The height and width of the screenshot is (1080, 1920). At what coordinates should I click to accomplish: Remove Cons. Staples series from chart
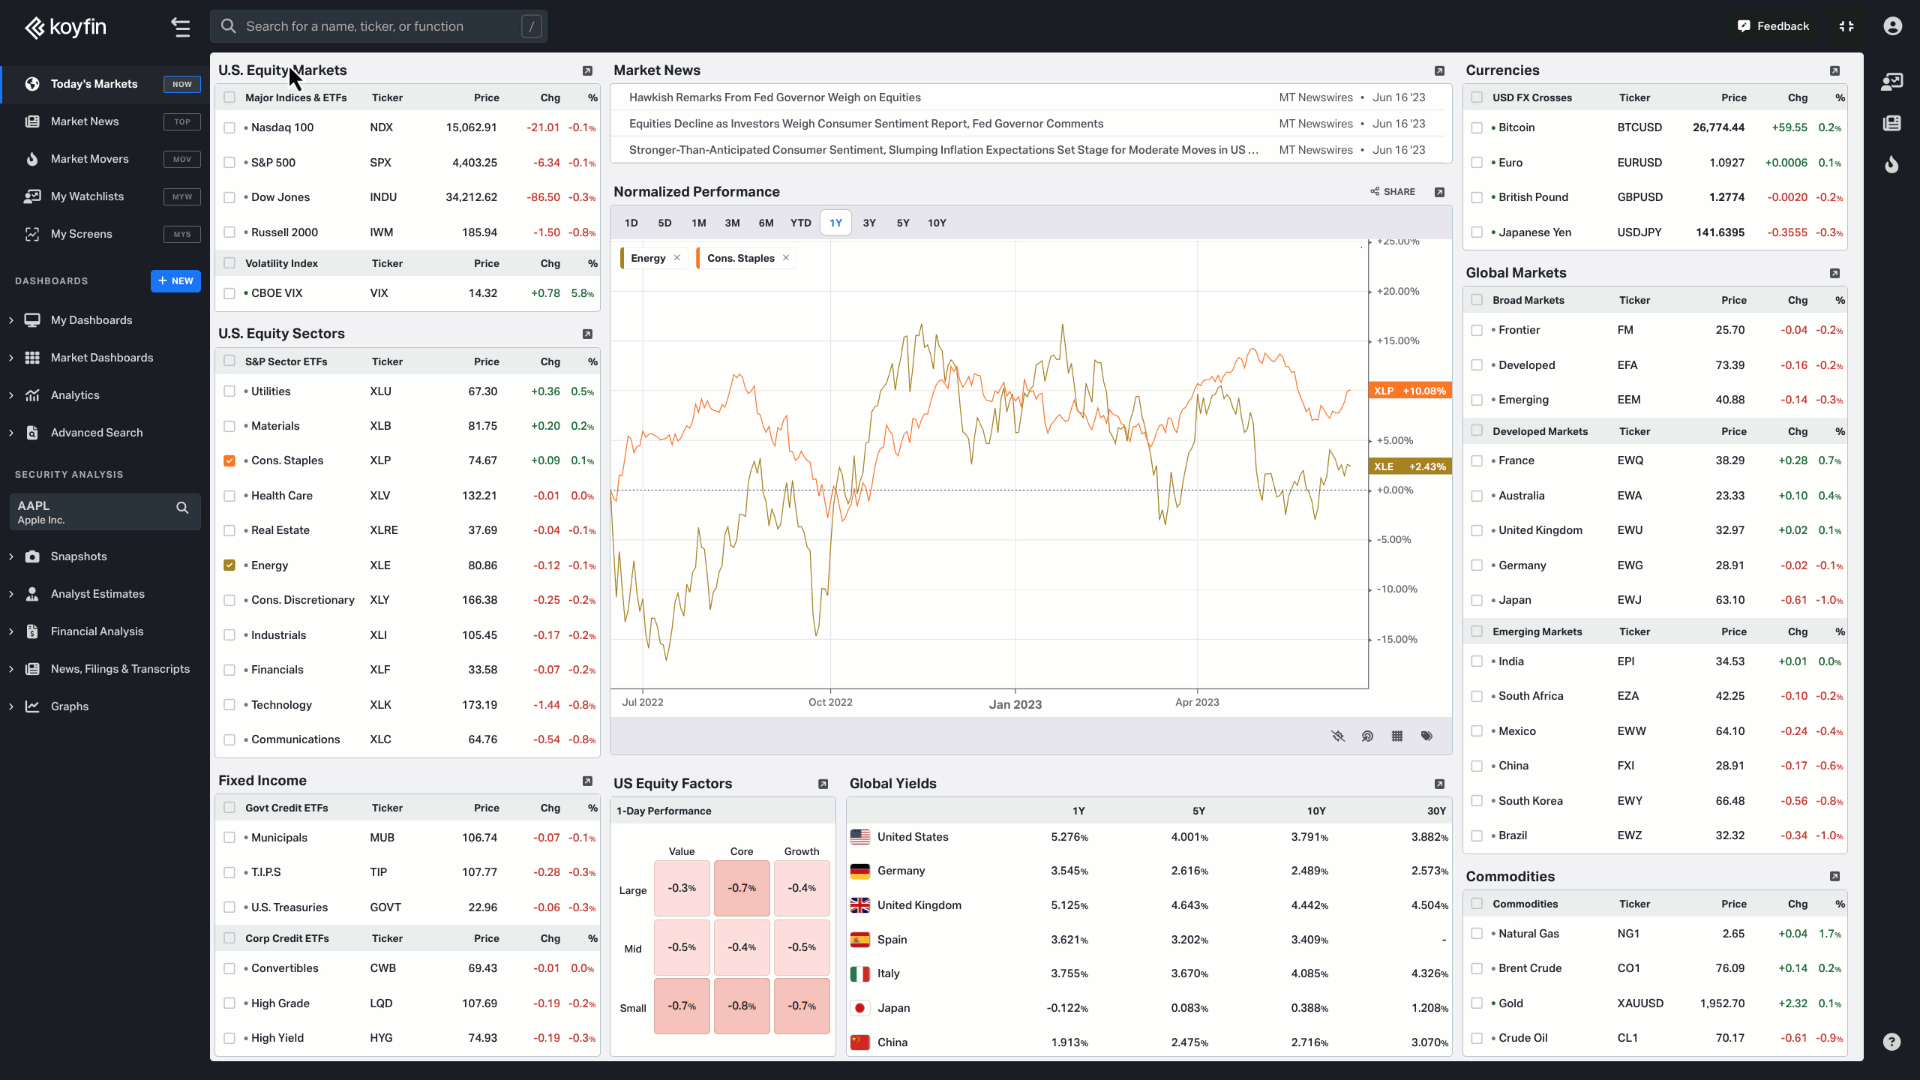click(786, 258)
